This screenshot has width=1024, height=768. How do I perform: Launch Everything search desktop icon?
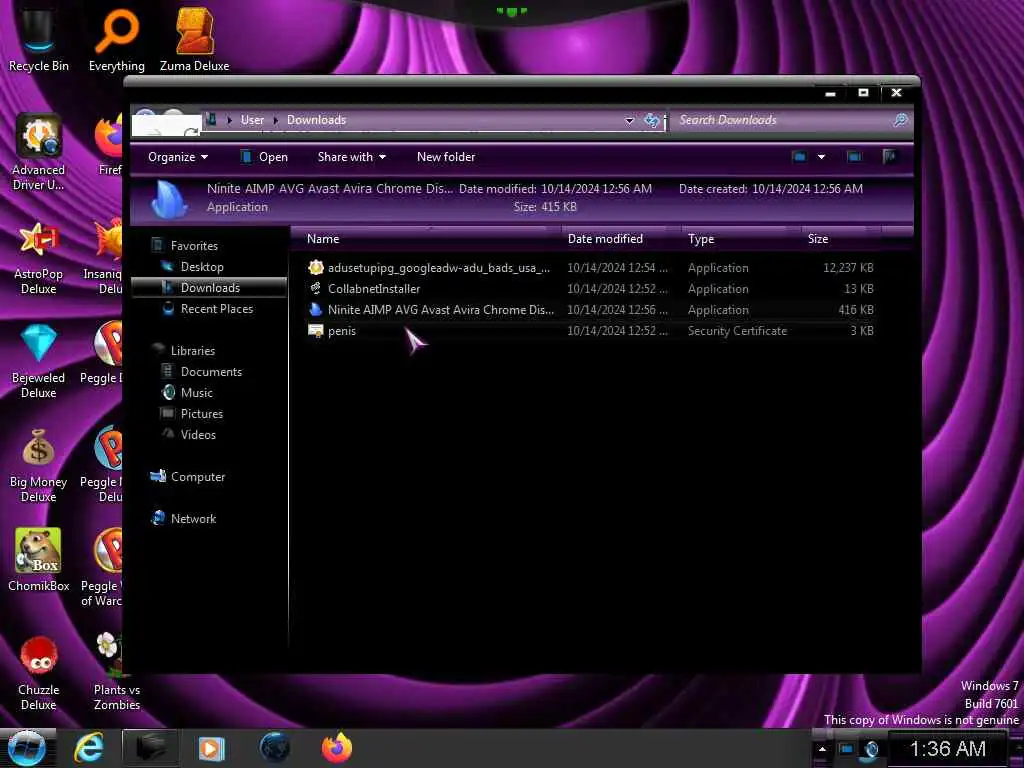pos(117,40)
